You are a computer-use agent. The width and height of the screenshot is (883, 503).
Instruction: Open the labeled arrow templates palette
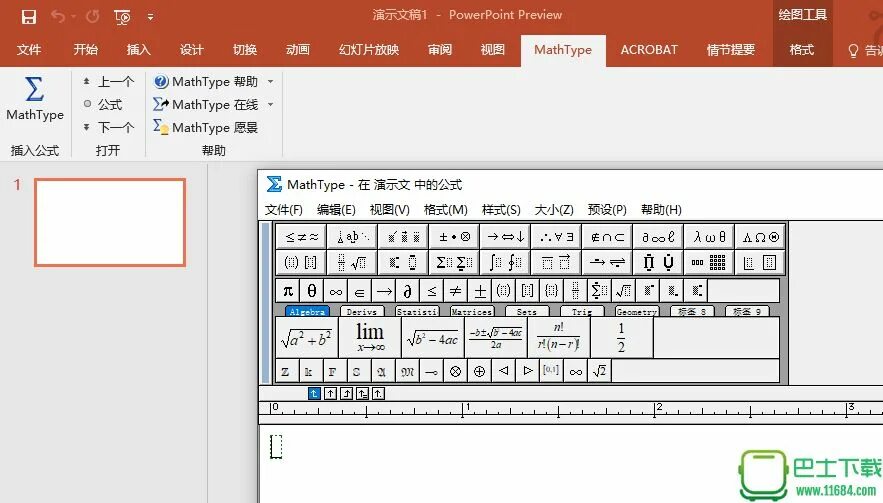[x=607, y=262]
